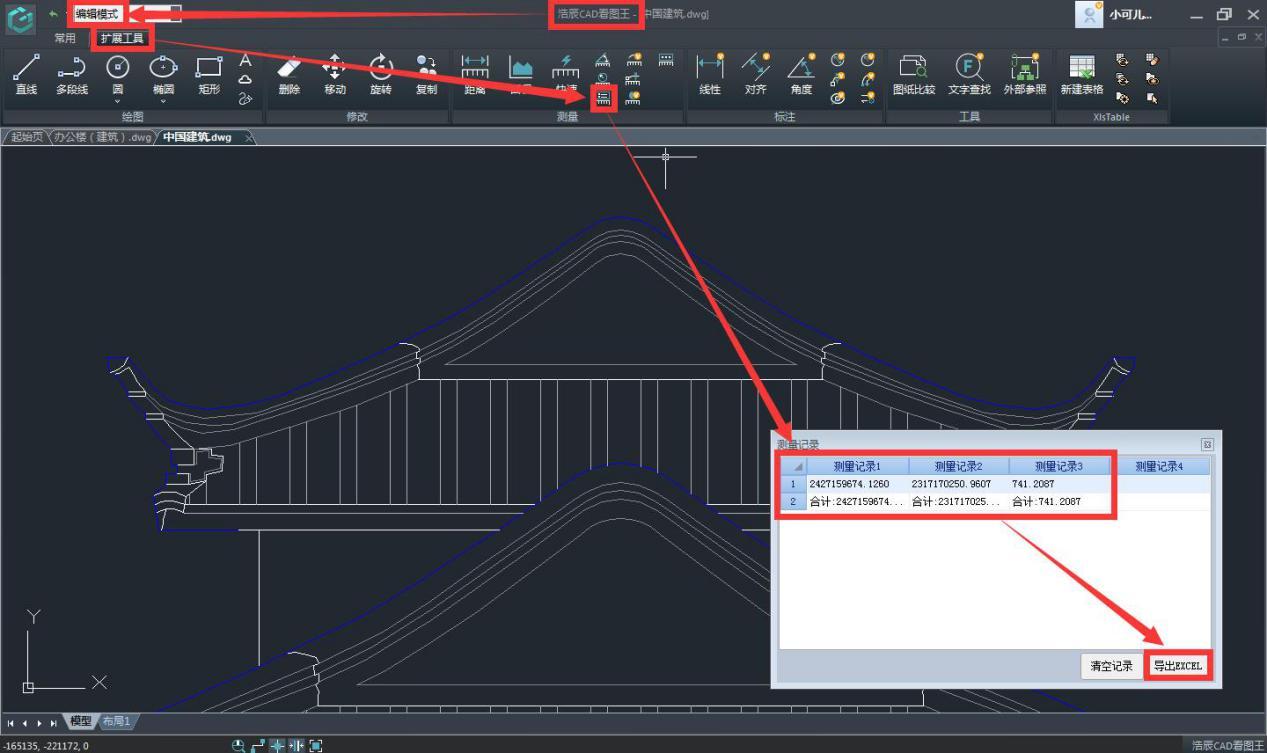Close the 中国建筑.dwg tab with its X
Image resolution: width=1267 pixels, height=753 pixels.
(248, 137)
